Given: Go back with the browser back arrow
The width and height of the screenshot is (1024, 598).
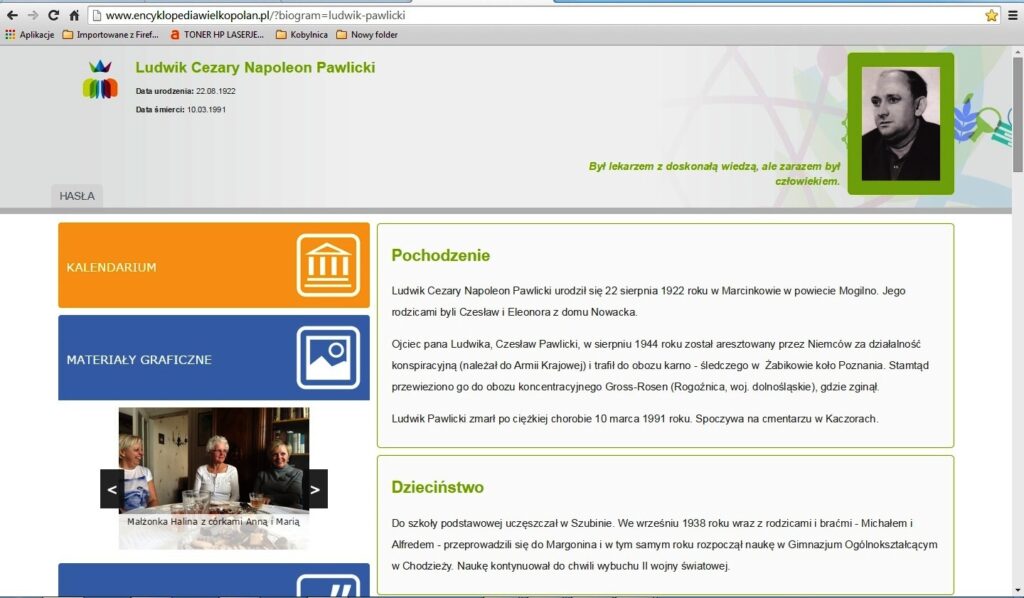Looking at the screenshot, I should 12,15.
